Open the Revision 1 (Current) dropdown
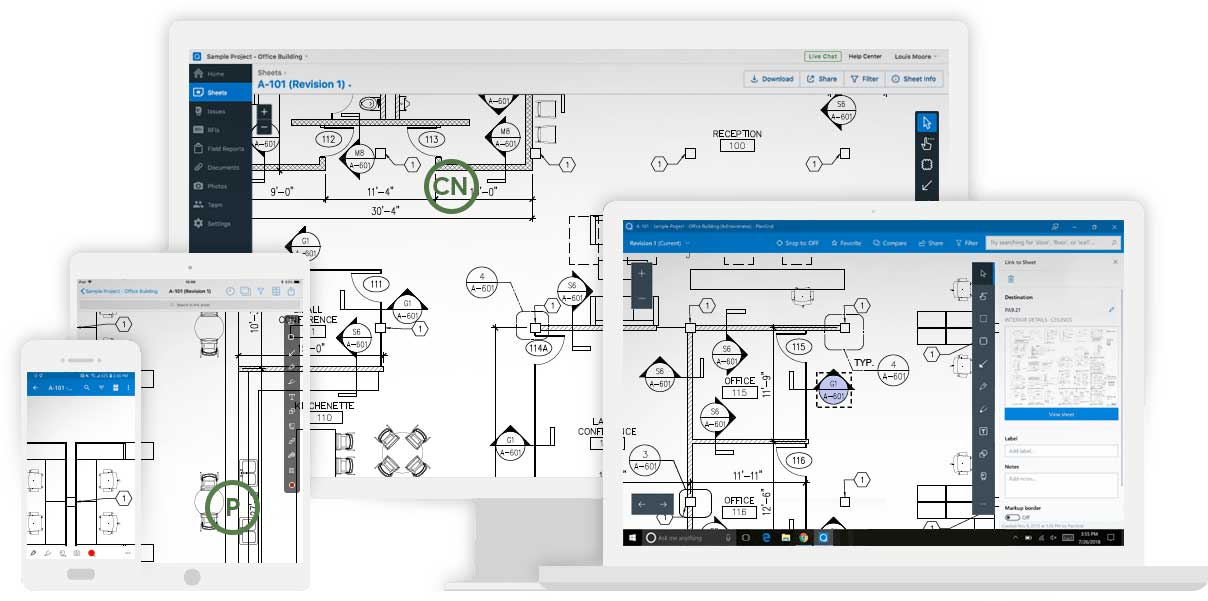Image resolution: width=1208 pixels, height=601 pixels. pos(660,243)
